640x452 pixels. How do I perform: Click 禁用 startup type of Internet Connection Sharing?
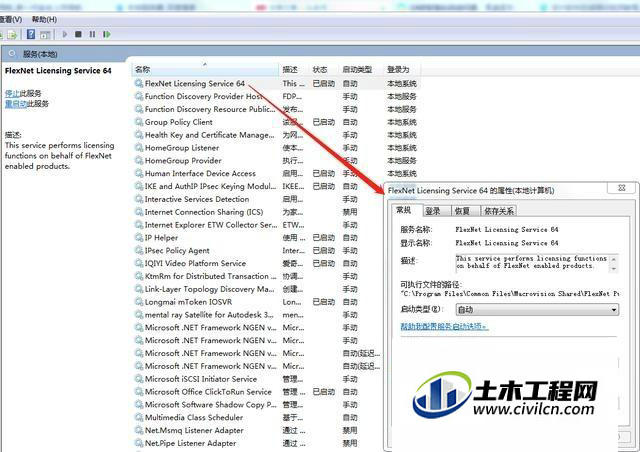pyautogui.click(x=350, y=212)
